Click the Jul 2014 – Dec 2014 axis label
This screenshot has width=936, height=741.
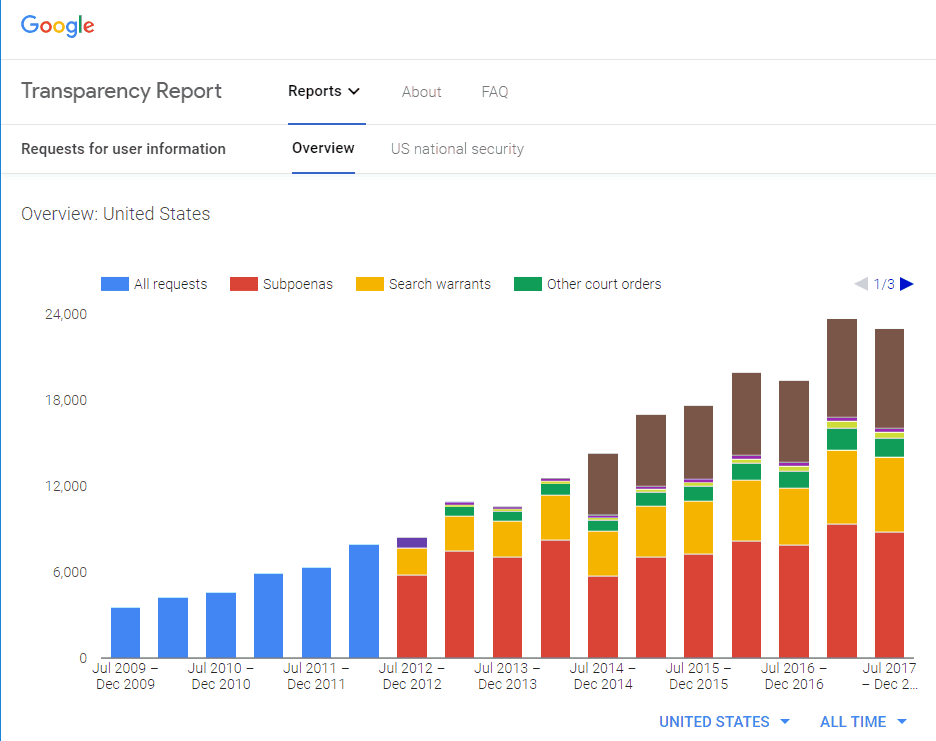click(x=603, y=676)
